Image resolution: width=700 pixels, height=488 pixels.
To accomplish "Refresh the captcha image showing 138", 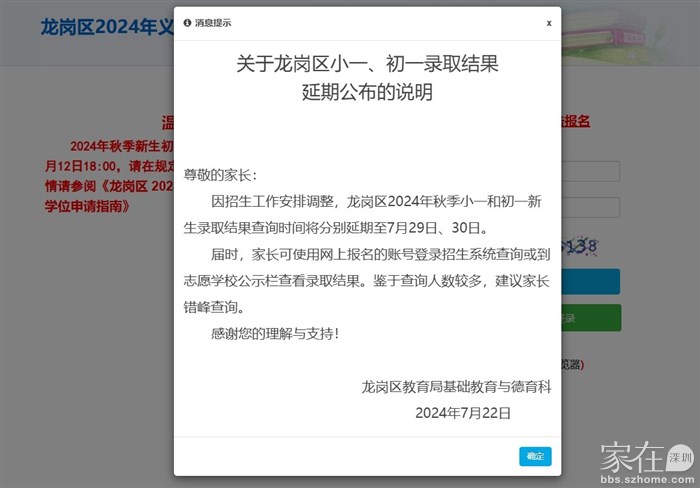I will [579, 246].
